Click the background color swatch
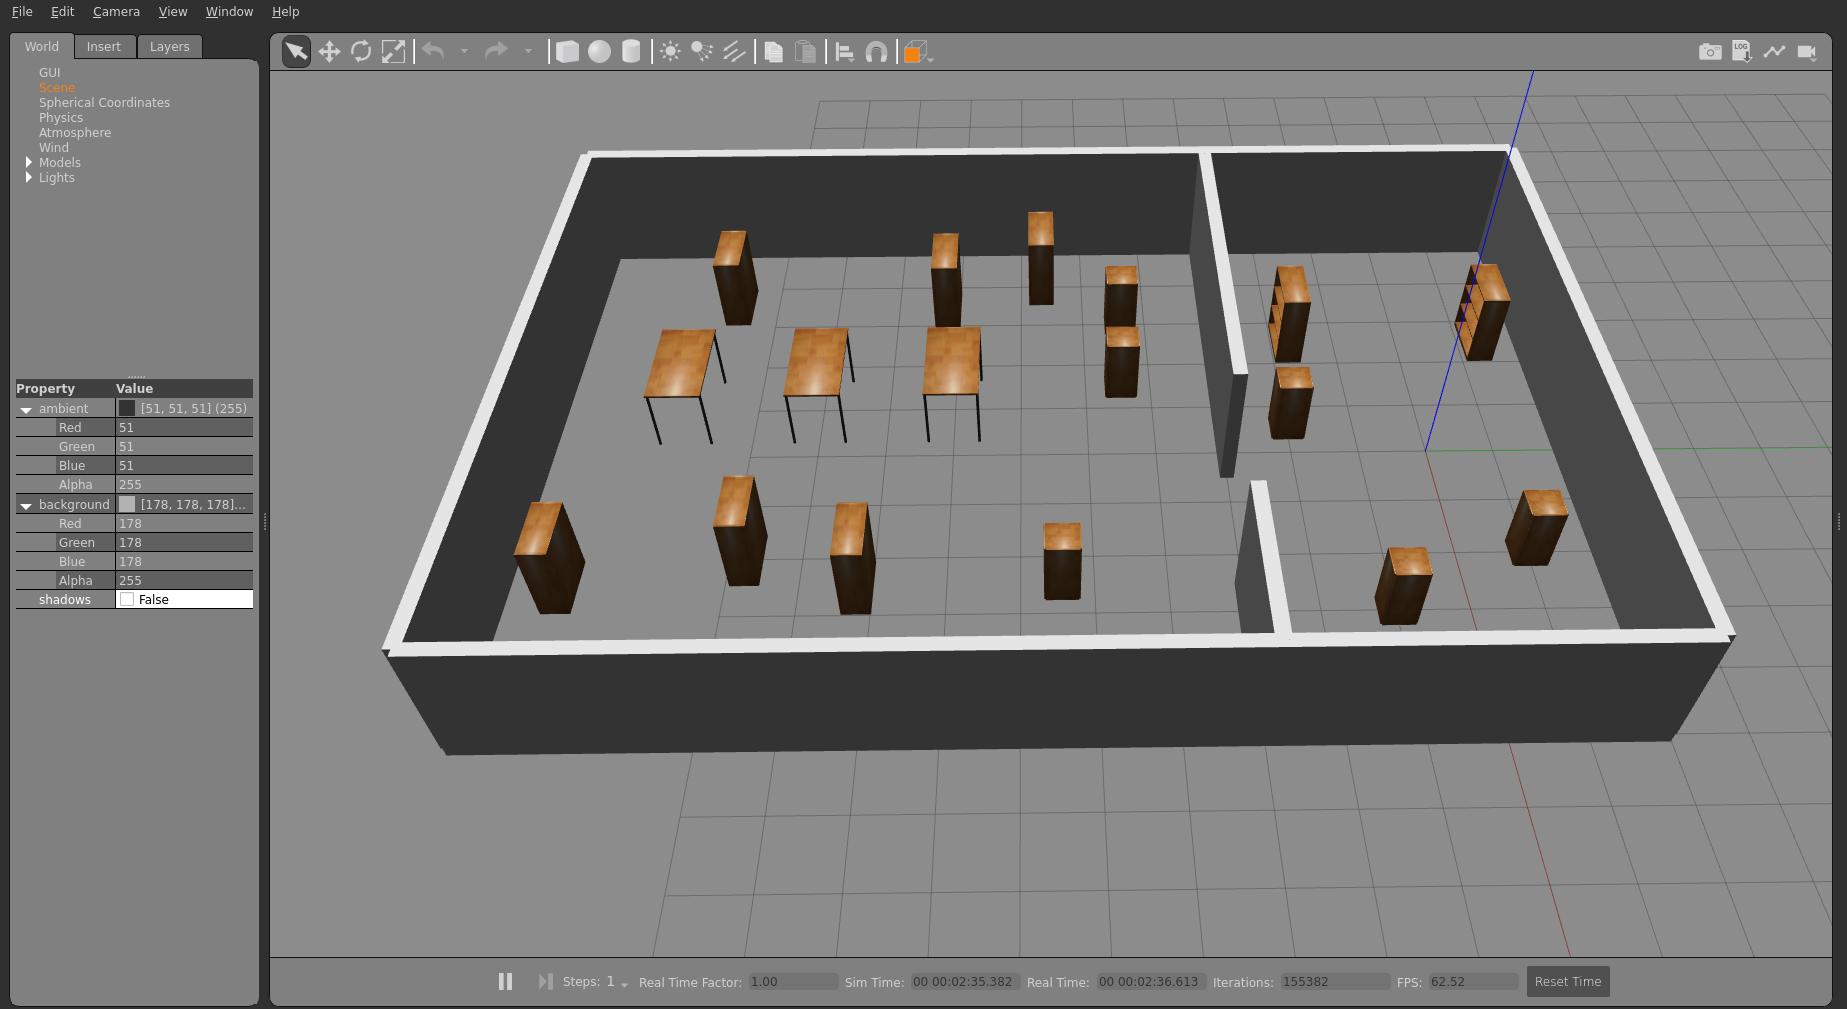This screenshot has height=1009, width=1847. pos(127,505)
